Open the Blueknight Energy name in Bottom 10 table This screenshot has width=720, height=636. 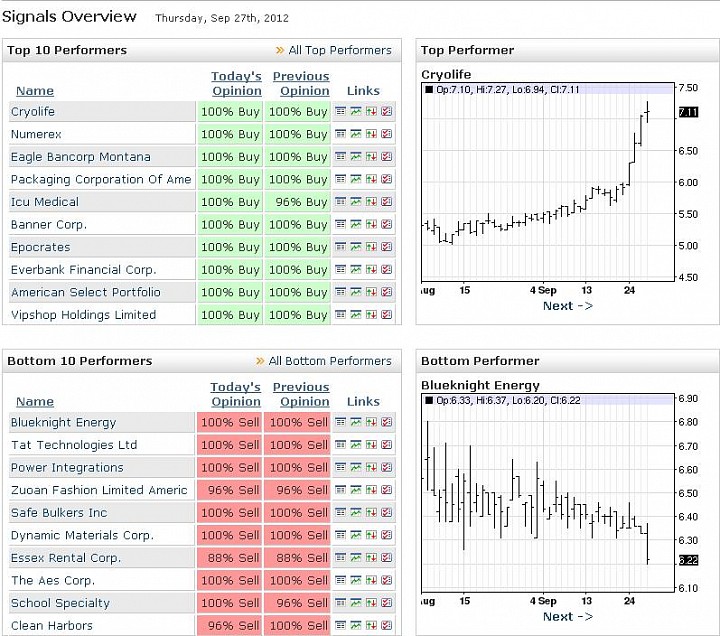coord(63,422)
